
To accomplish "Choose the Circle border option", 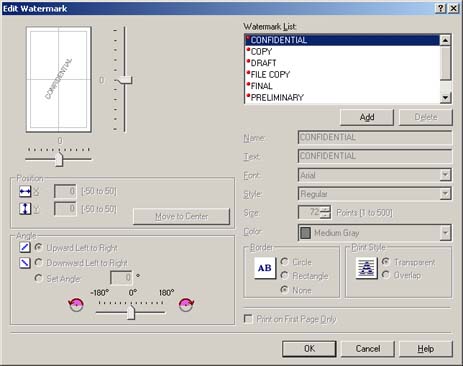I will pyautogui.click(x=284, y=262).
